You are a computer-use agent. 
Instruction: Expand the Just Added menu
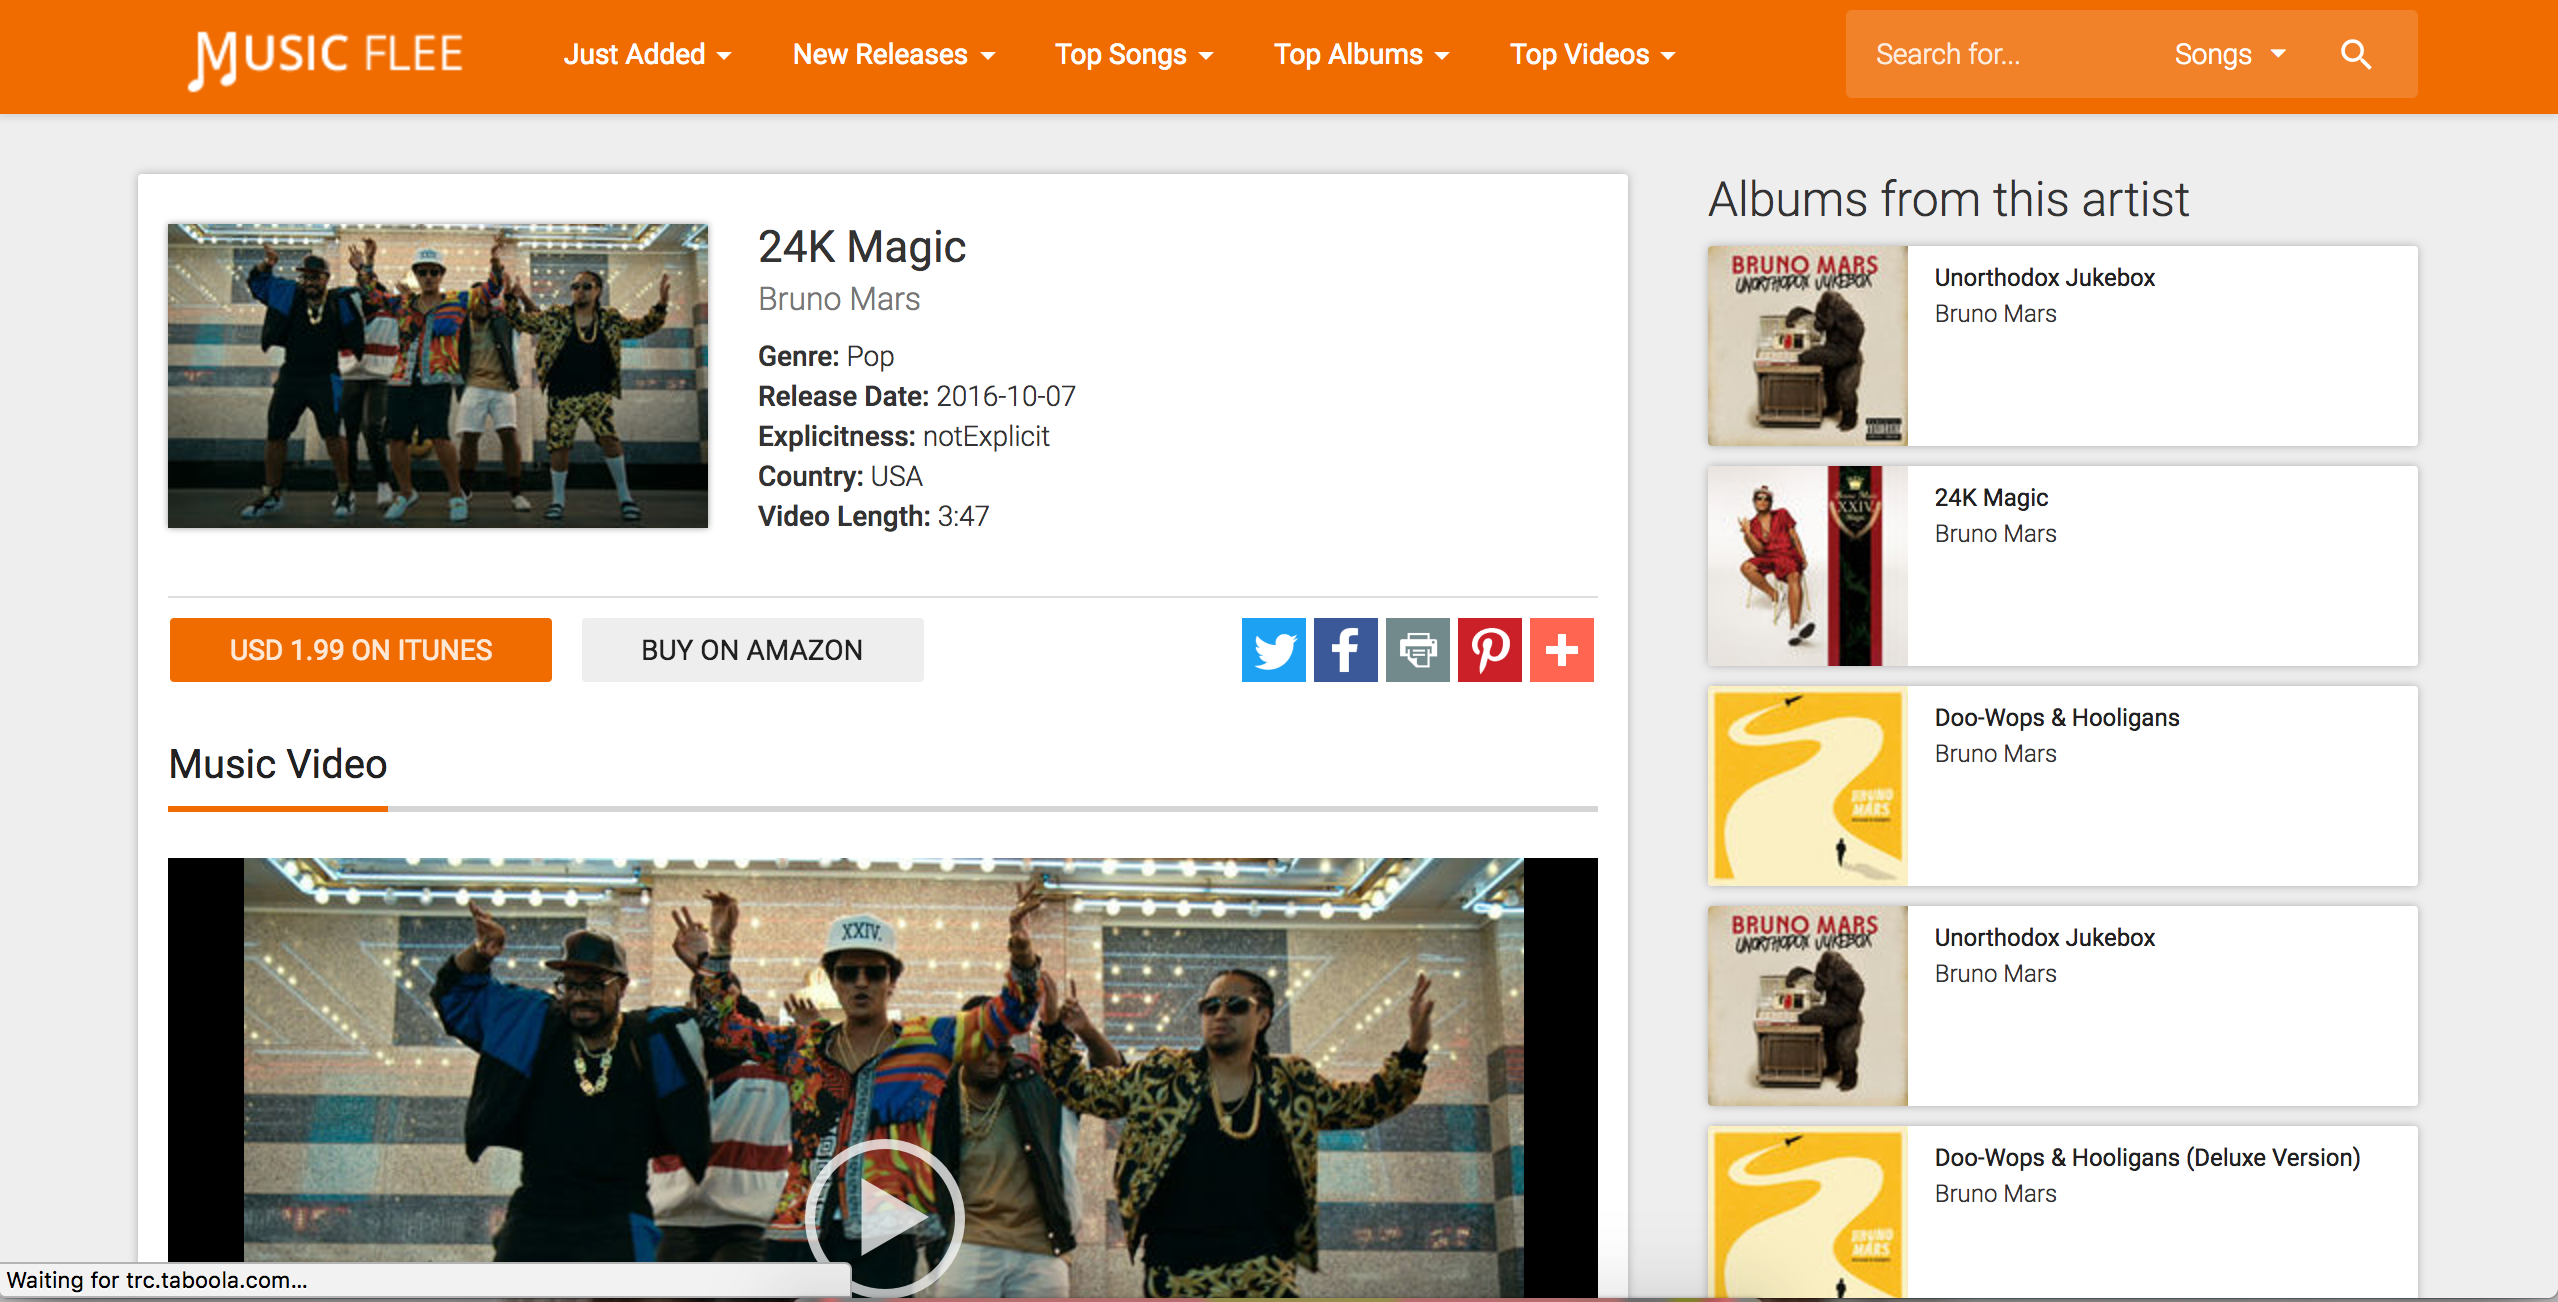[647, 55]
